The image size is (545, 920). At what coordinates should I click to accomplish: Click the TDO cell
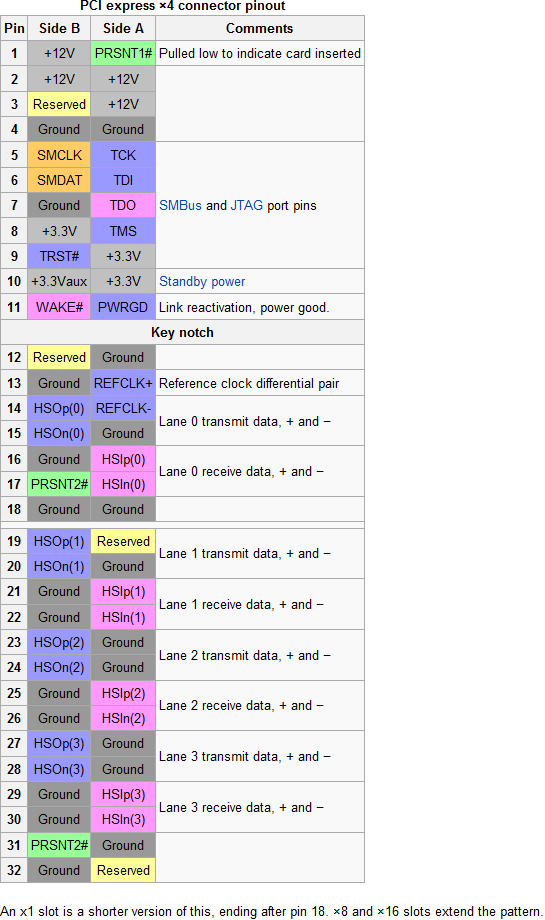(123, 205)
